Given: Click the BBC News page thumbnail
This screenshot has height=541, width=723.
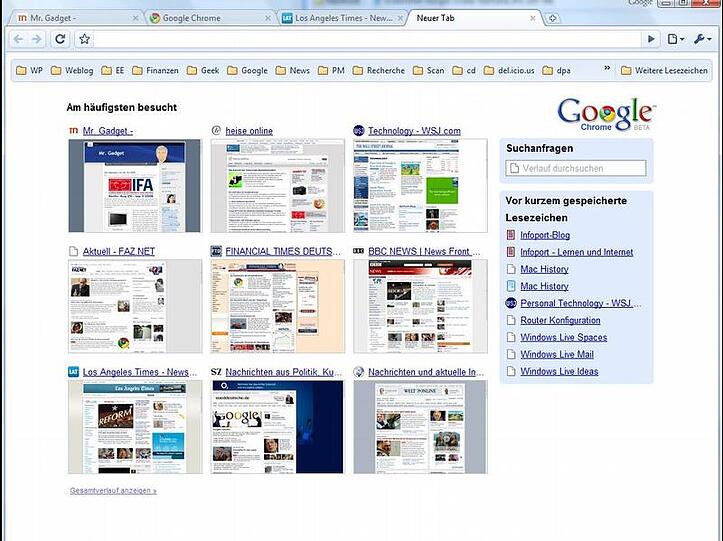Looking at the screenshot, I should pyautogui.click(x=420, y=306).
